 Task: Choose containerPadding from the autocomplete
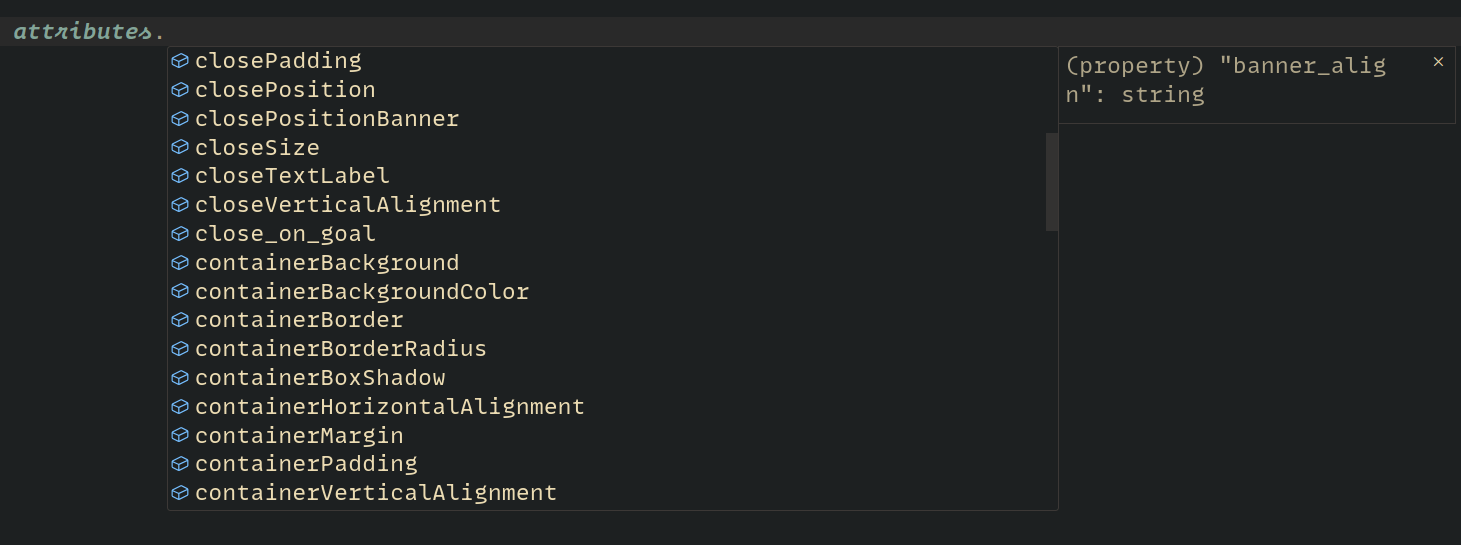coord(306,464)
